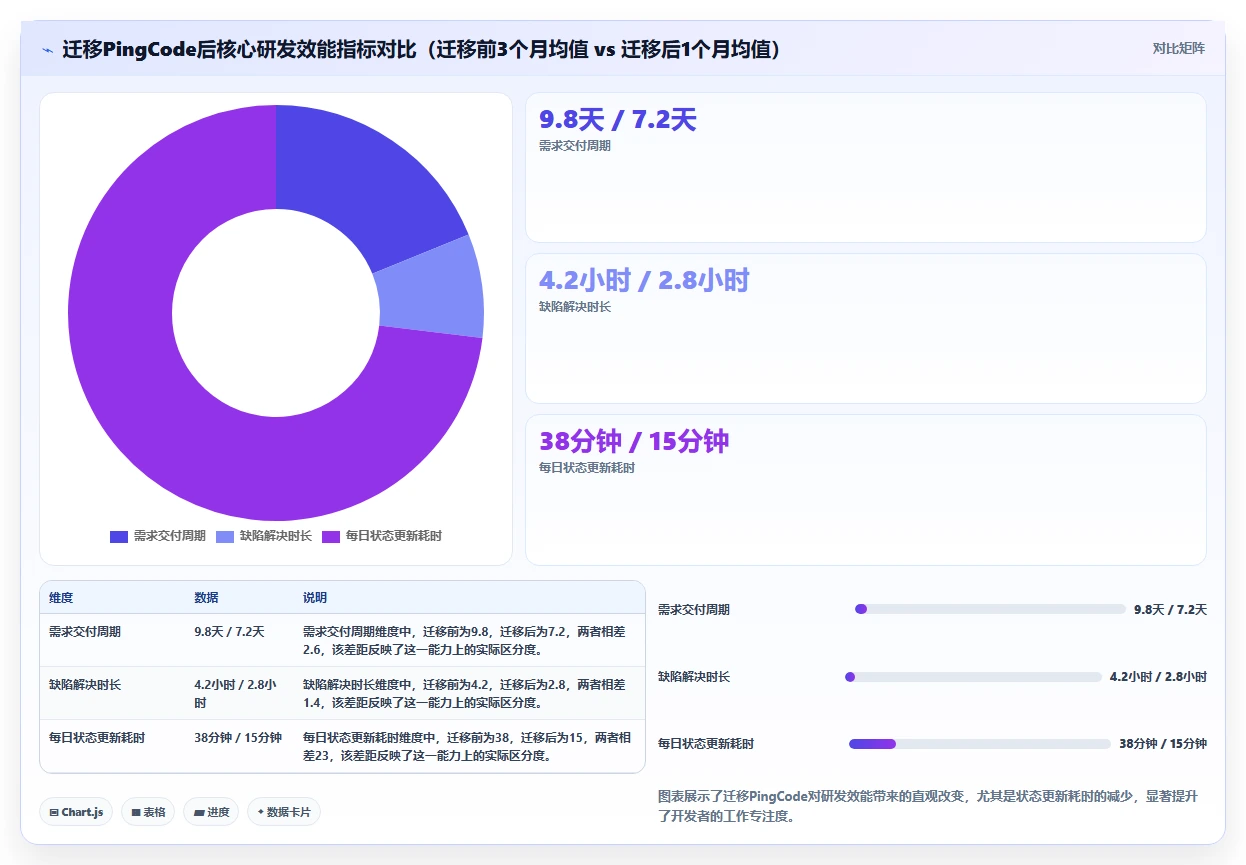Screen dimensions: 1246x865
Task: Click the 4.2小时 / 2.8小时 value beside progress bar
Action: coord(1158,677)
